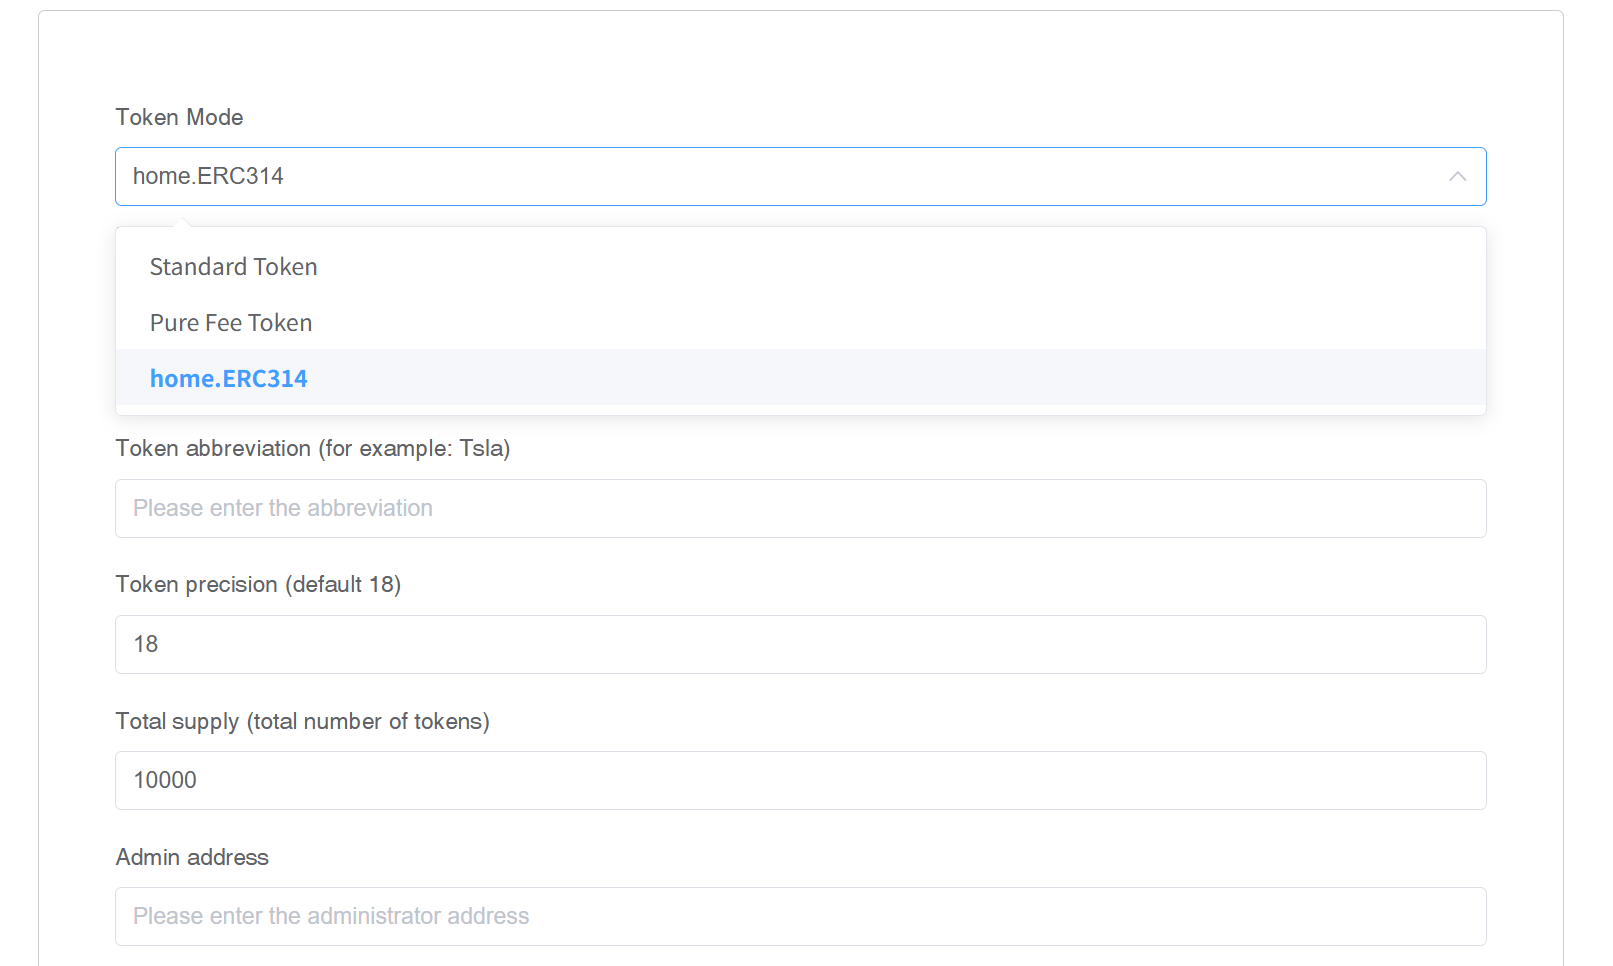Click the 'Please enter the administrator address' placeholder
The width and height of the screenshot is (1613, 966).
click(x=331, y=917)
